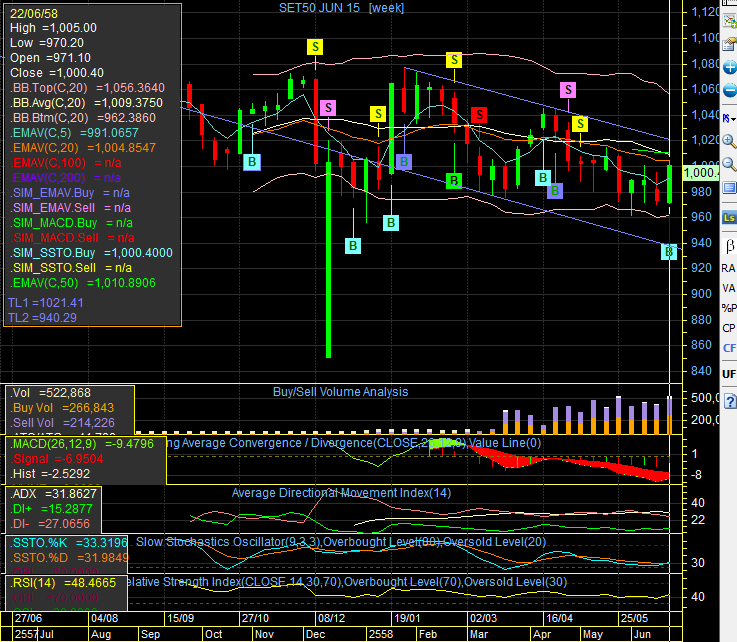The width and height of the screenshot is (737, 642).
Task: Click the cyan B marker at the trendline end
Action: (669, 252)
